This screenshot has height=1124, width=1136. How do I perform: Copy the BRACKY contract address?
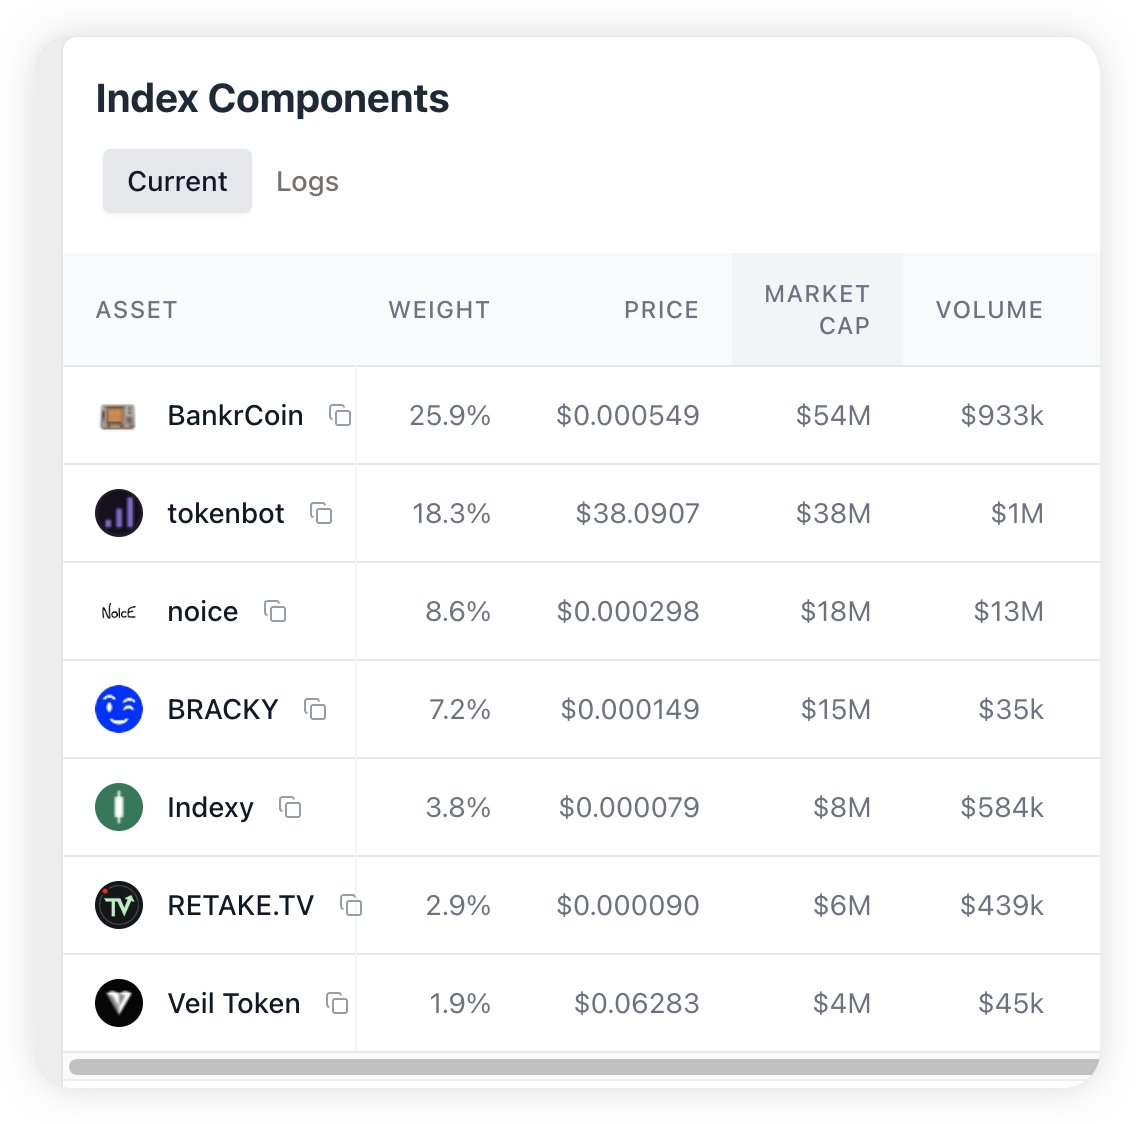click(315, 710)
